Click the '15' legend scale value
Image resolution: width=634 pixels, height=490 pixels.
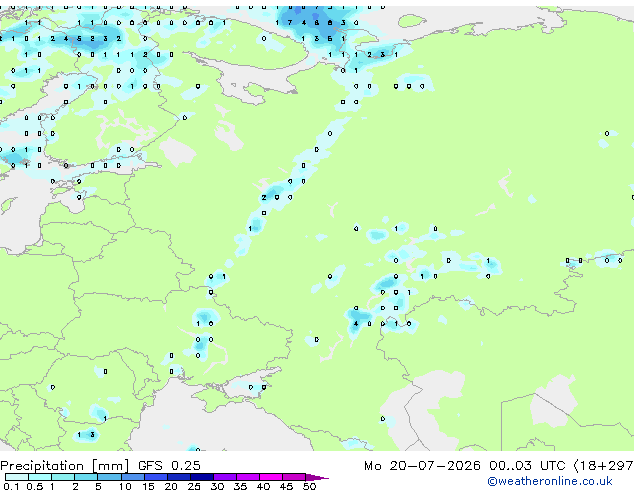(148, 486)
